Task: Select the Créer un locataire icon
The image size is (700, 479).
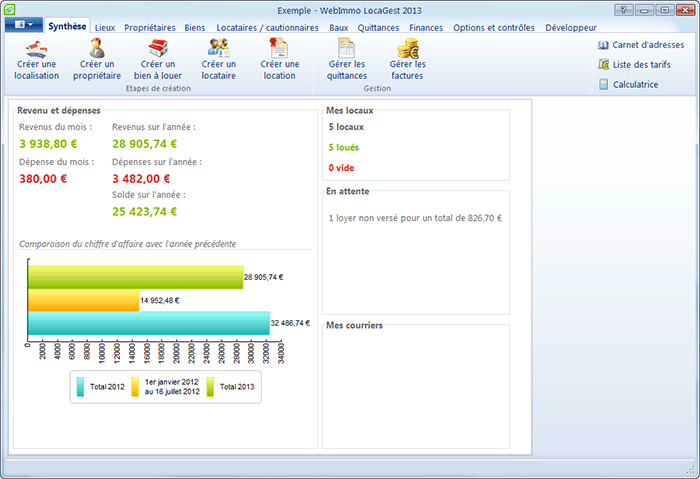Action: pos(218,48)
